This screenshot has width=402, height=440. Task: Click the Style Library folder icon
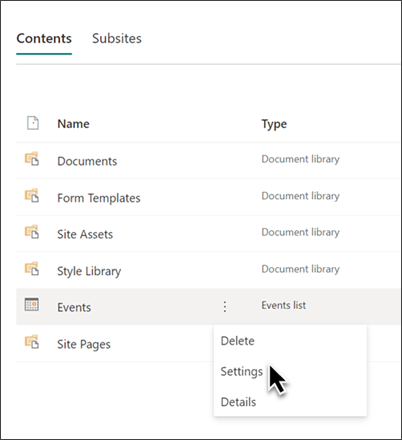pos(32,269)
